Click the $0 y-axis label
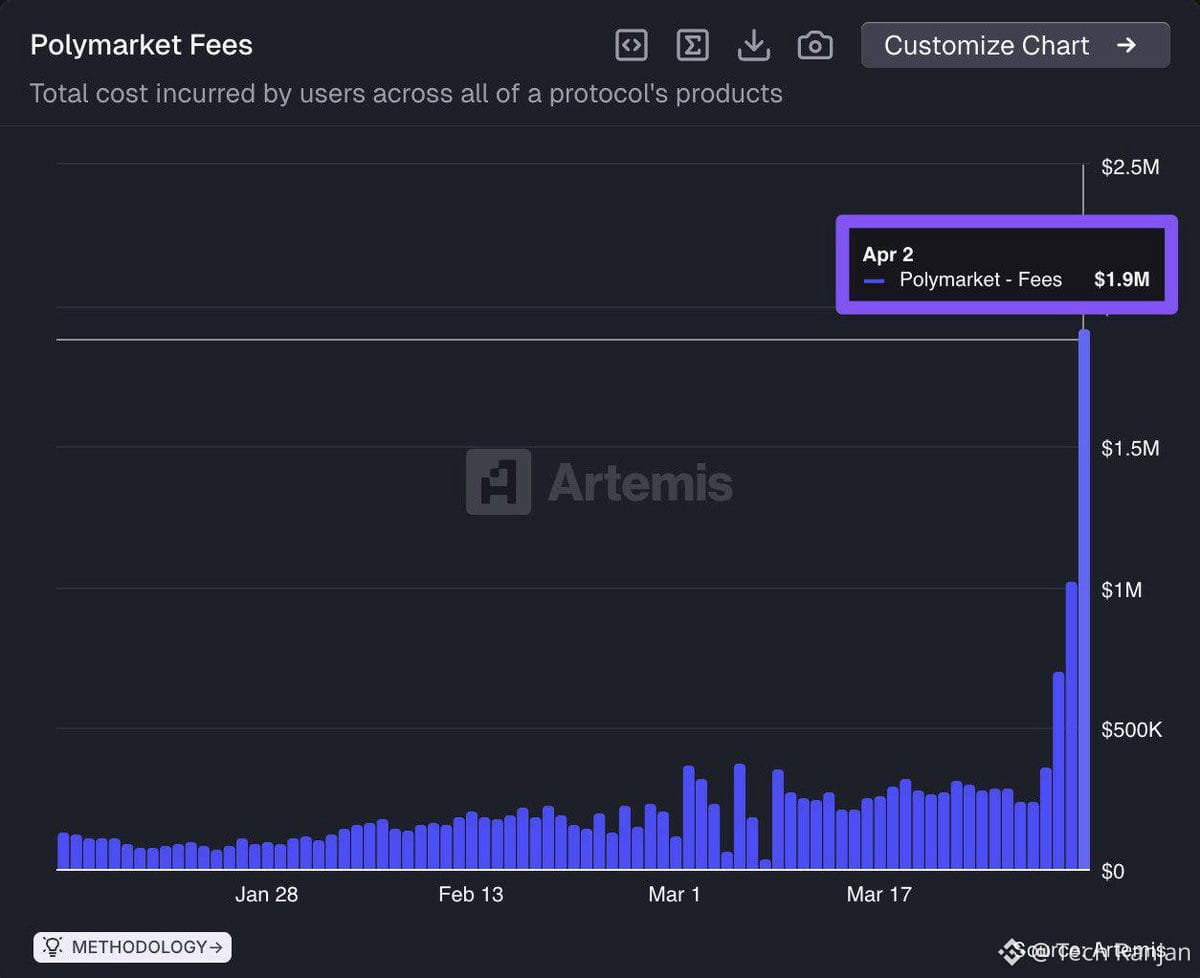Viewport: 1200px width, 978px height. 1113,871
